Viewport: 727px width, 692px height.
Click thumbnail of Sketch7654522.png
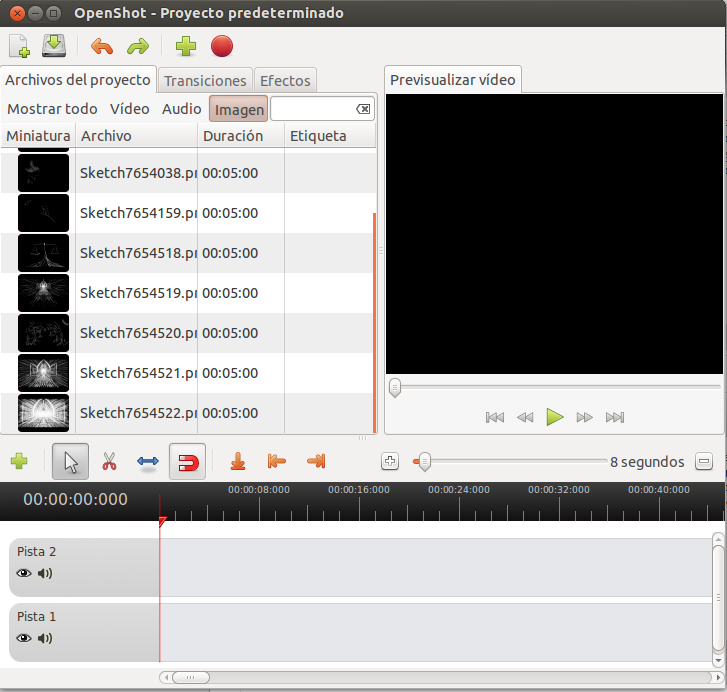(x=43, y=413)
